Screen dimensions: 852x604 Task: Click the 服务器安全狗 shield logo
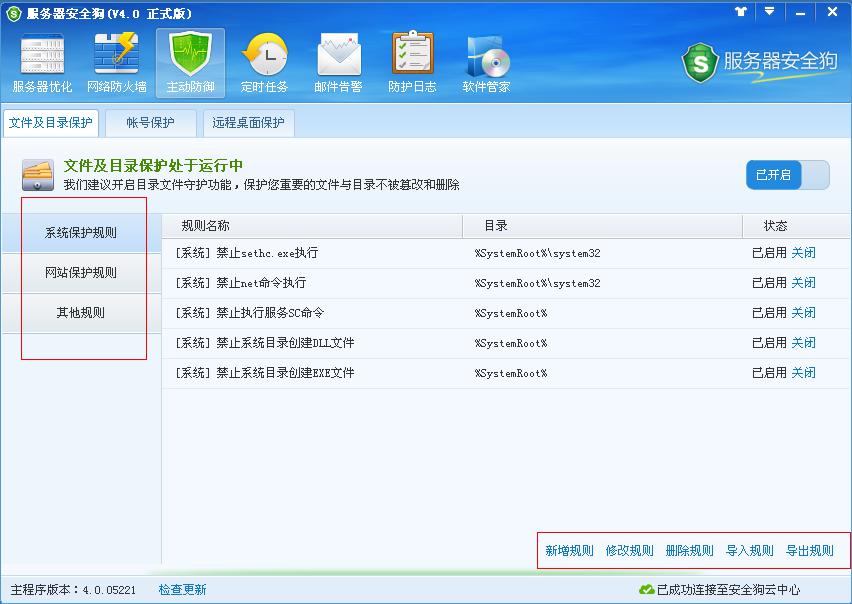pyautogui.click(x=698, y=62)
